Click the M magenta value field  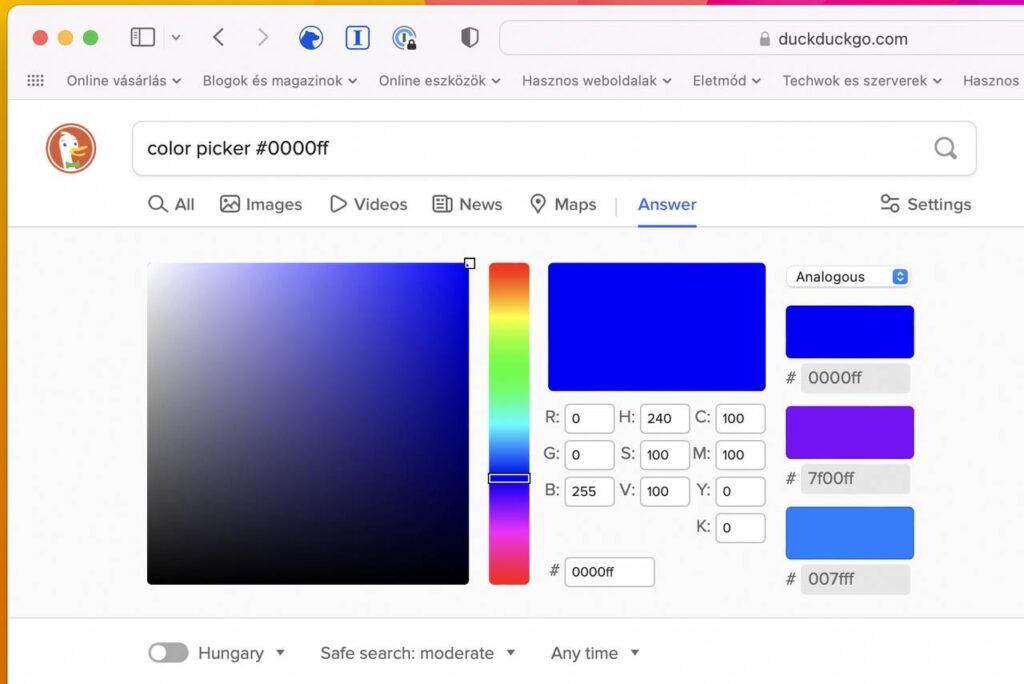741,455
